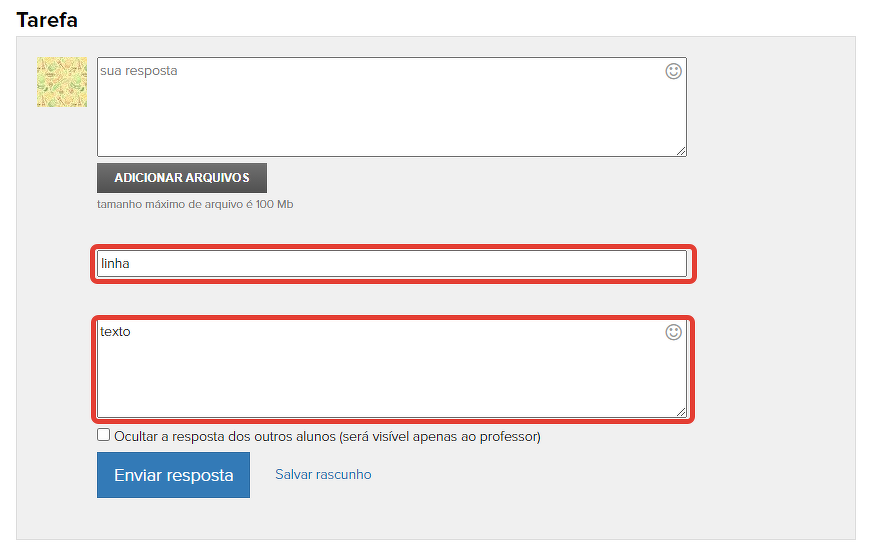Submit with the 'Enviar resposta' button

coord(173,475)
